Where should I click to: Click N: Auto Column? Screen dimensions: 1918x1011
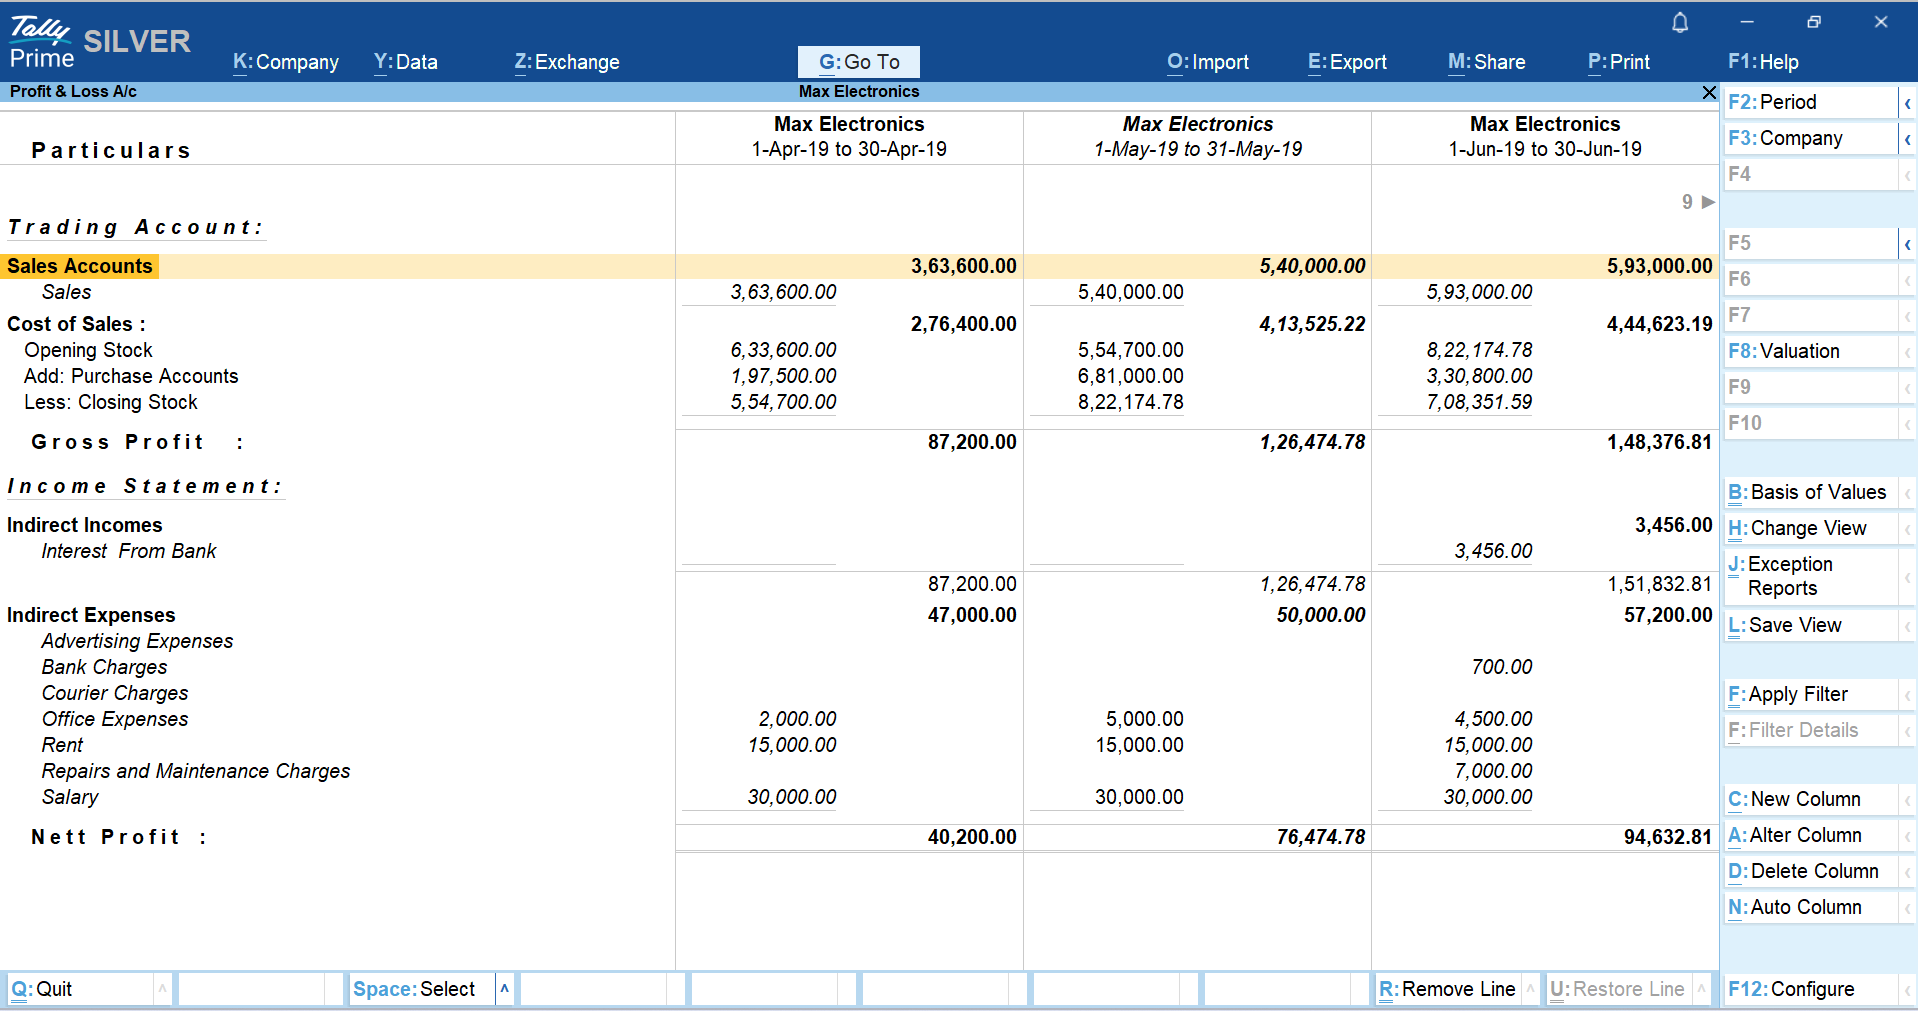pos(1811,908)
